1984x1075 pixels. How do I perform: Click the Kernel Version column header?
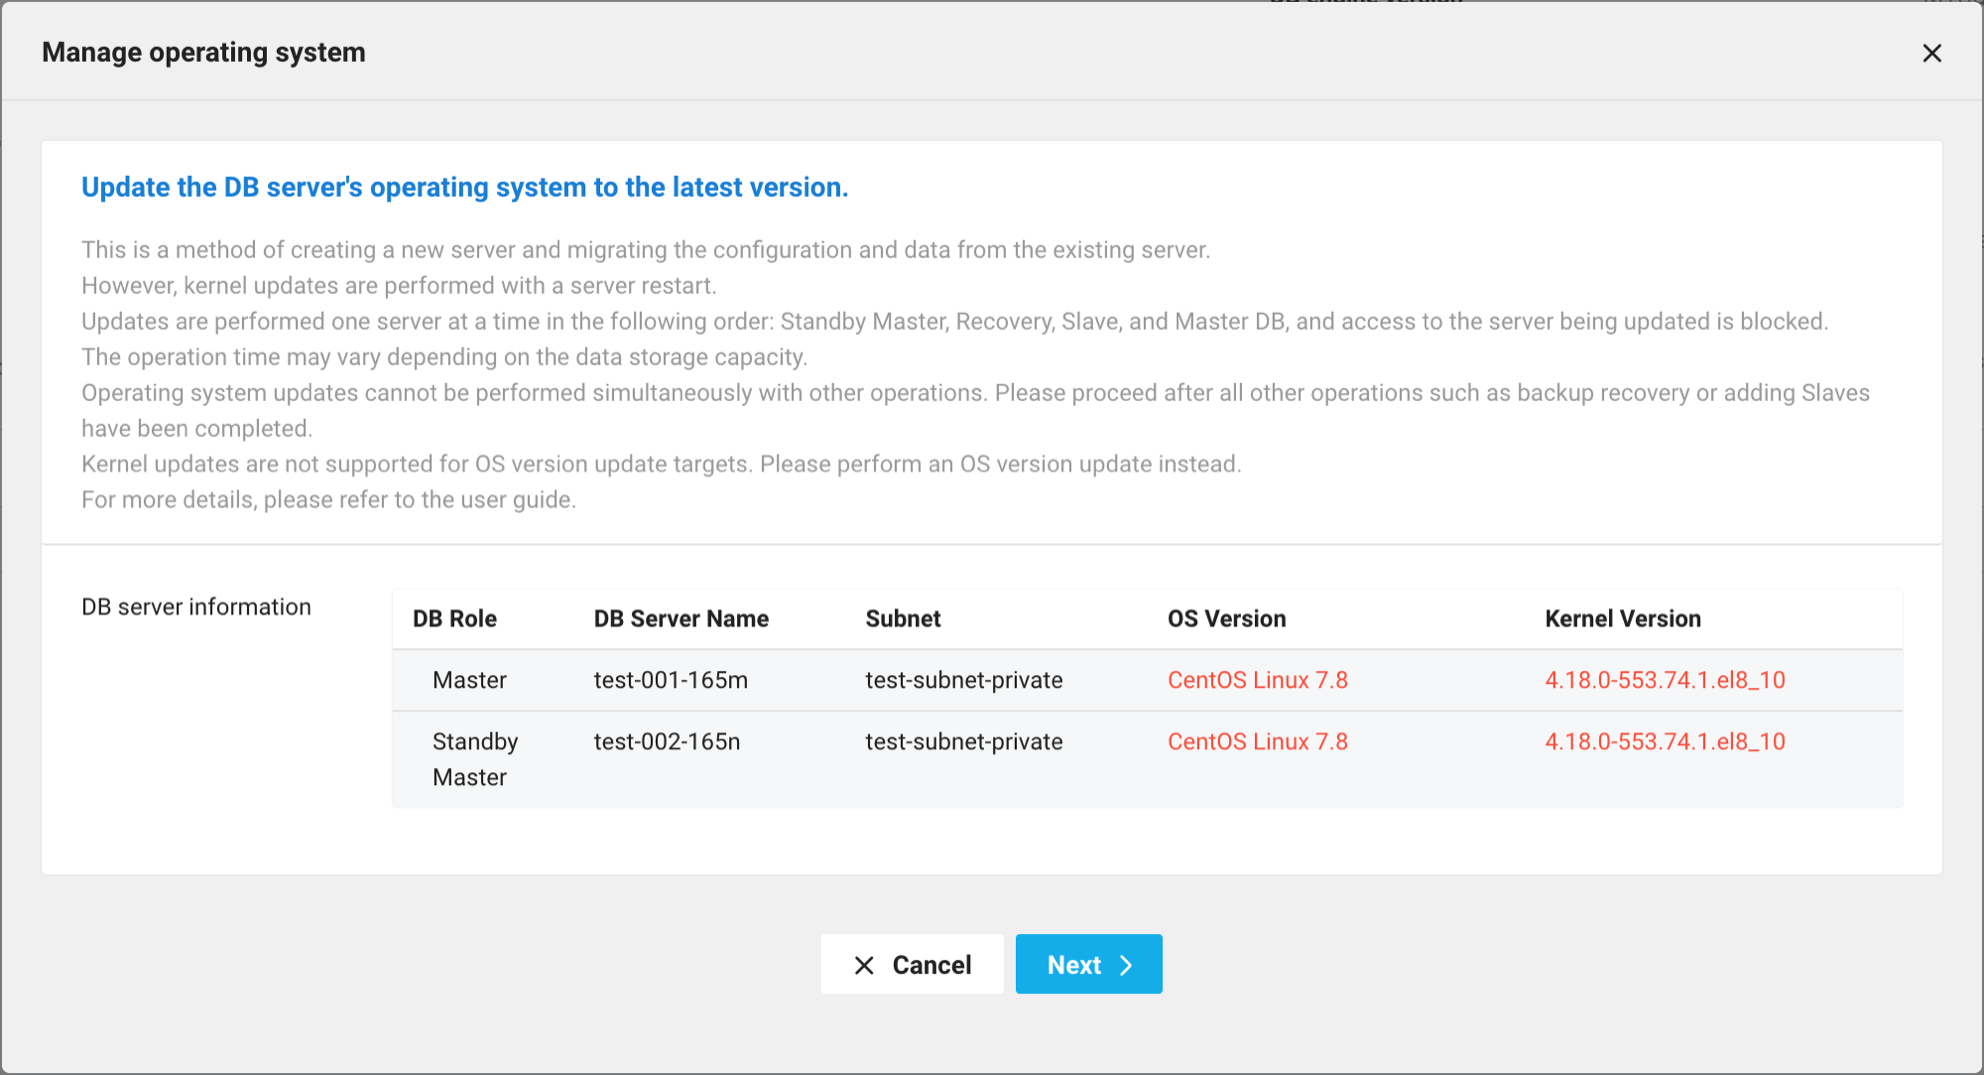coord(1623,619)
